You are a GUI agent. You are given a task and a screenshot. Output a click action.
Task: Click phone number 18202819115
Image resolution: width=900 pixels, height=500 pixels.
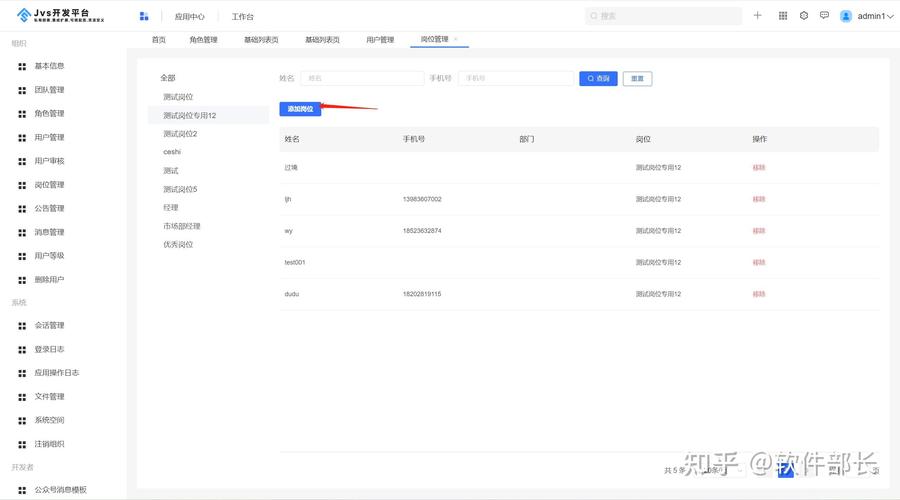point(422,294)
